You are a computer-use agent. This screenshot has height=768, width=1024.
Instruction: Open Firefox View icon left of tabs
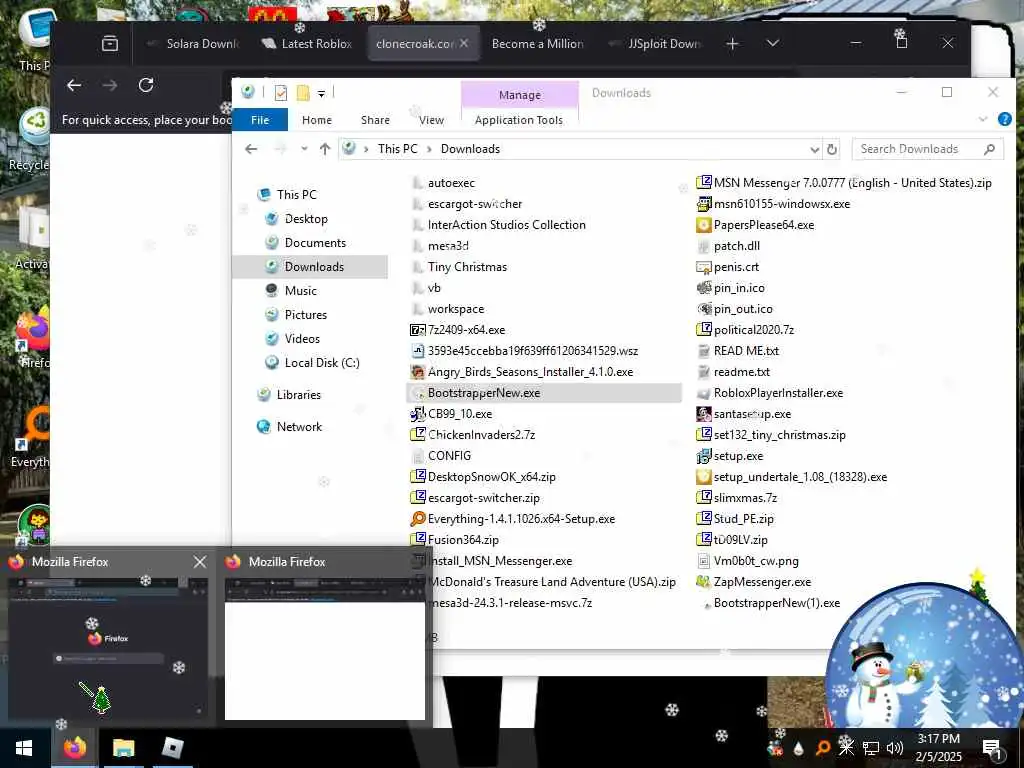click(110, 44)
